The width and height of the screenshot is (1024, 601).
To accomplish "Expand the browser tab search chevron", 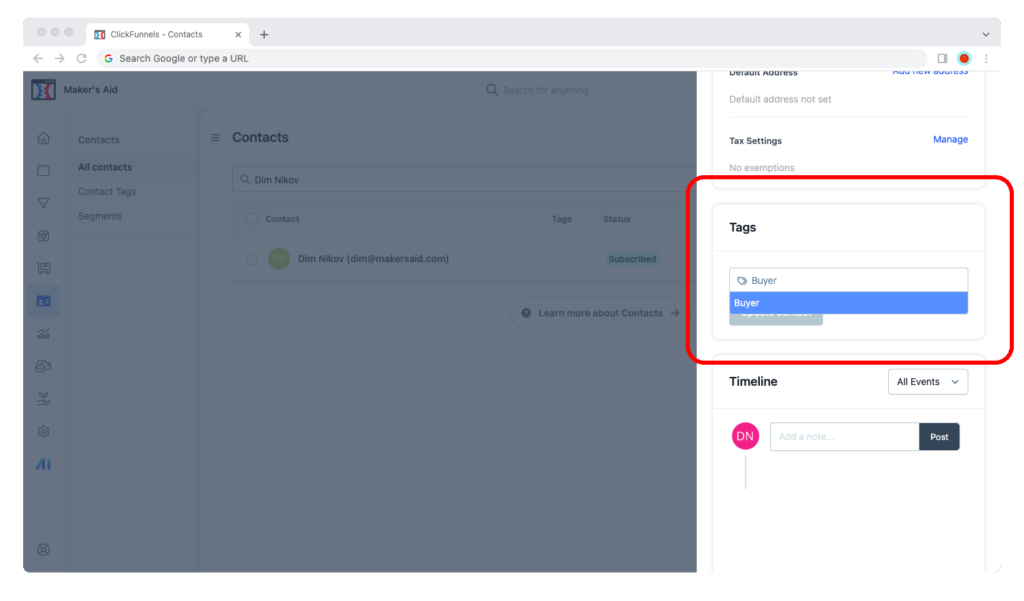I will pos(986,35).
